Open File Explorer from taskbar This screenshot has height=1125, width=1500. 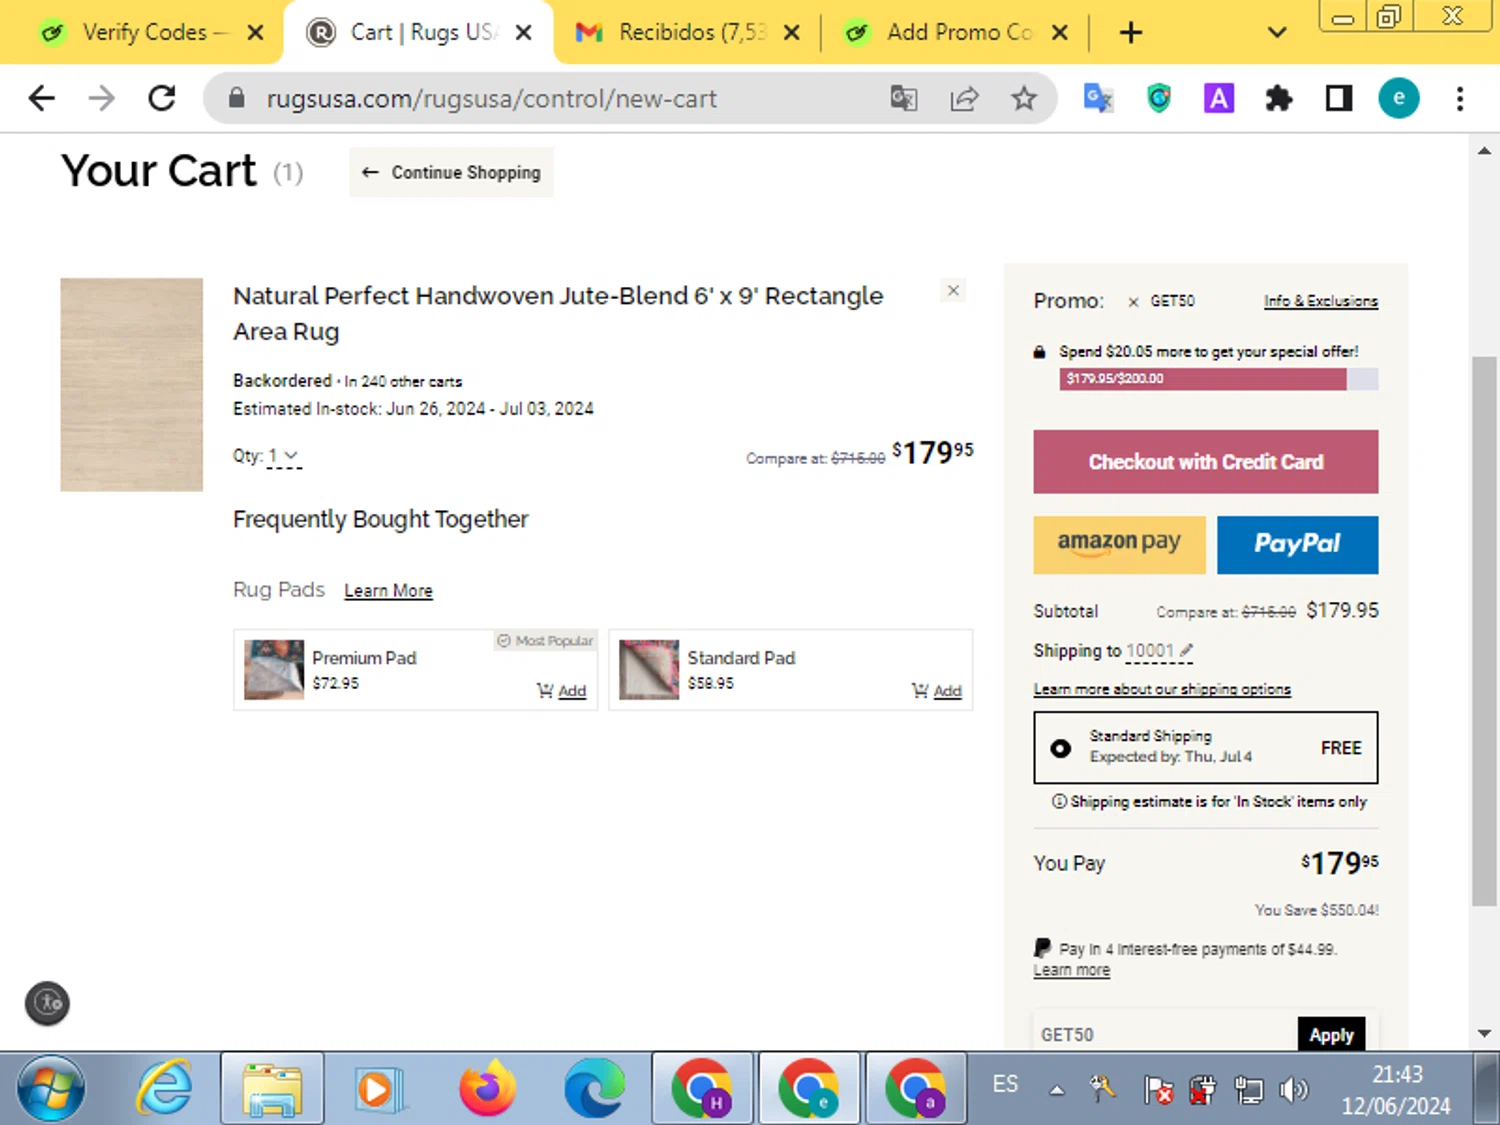click(271, 1088)
